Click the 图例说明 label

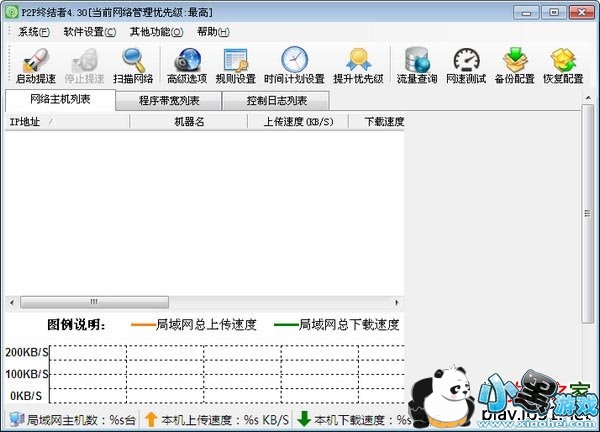[76, 324]
